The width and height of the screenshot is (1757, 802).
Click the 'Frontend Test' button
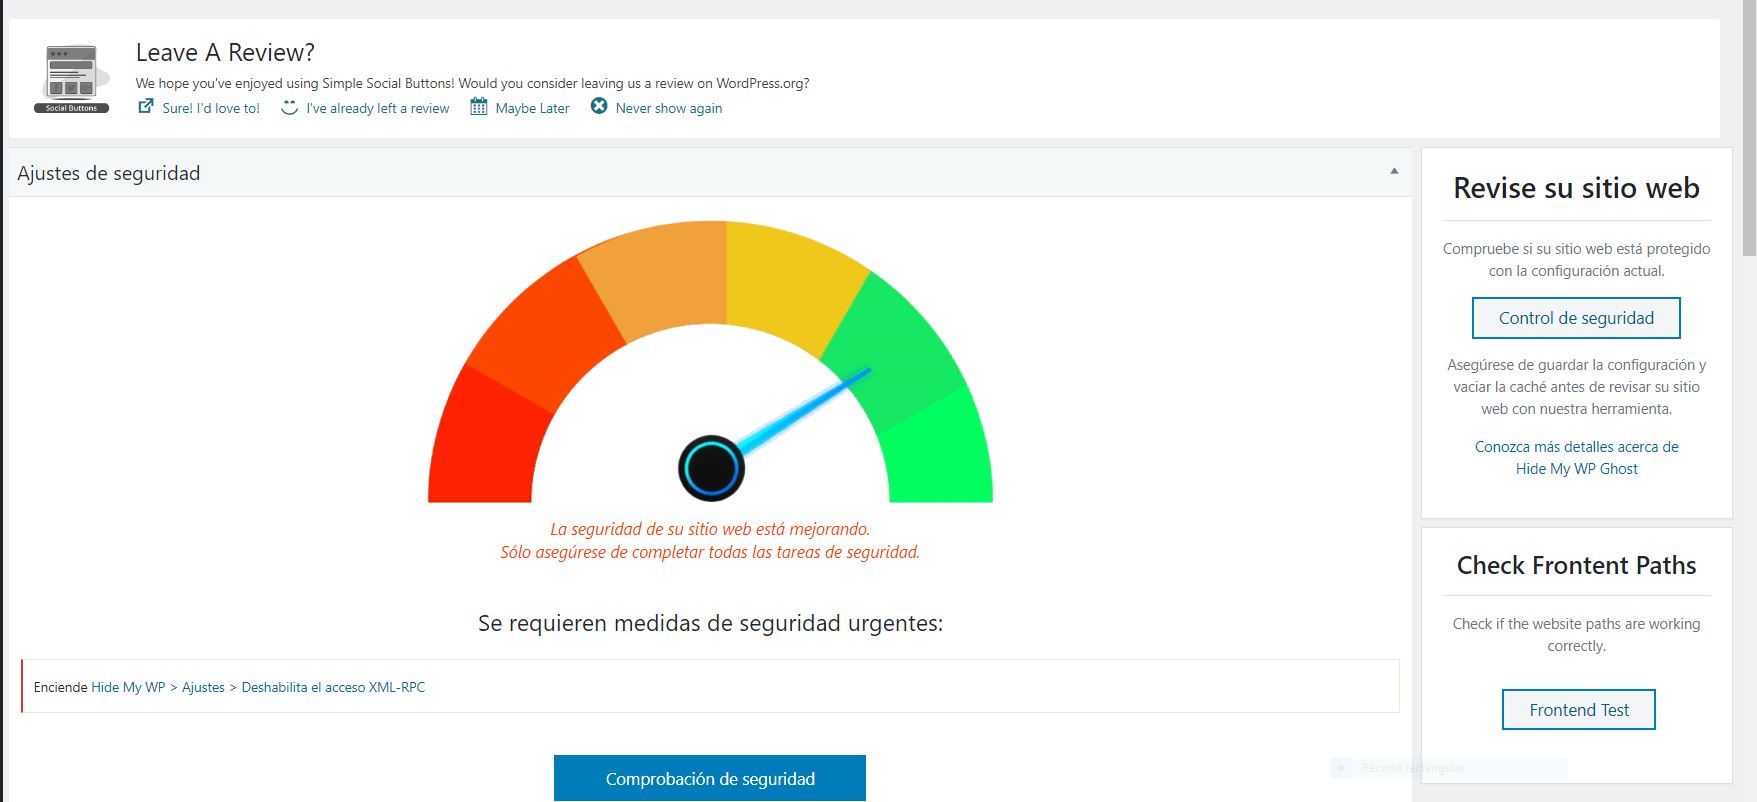(1579, 710)
